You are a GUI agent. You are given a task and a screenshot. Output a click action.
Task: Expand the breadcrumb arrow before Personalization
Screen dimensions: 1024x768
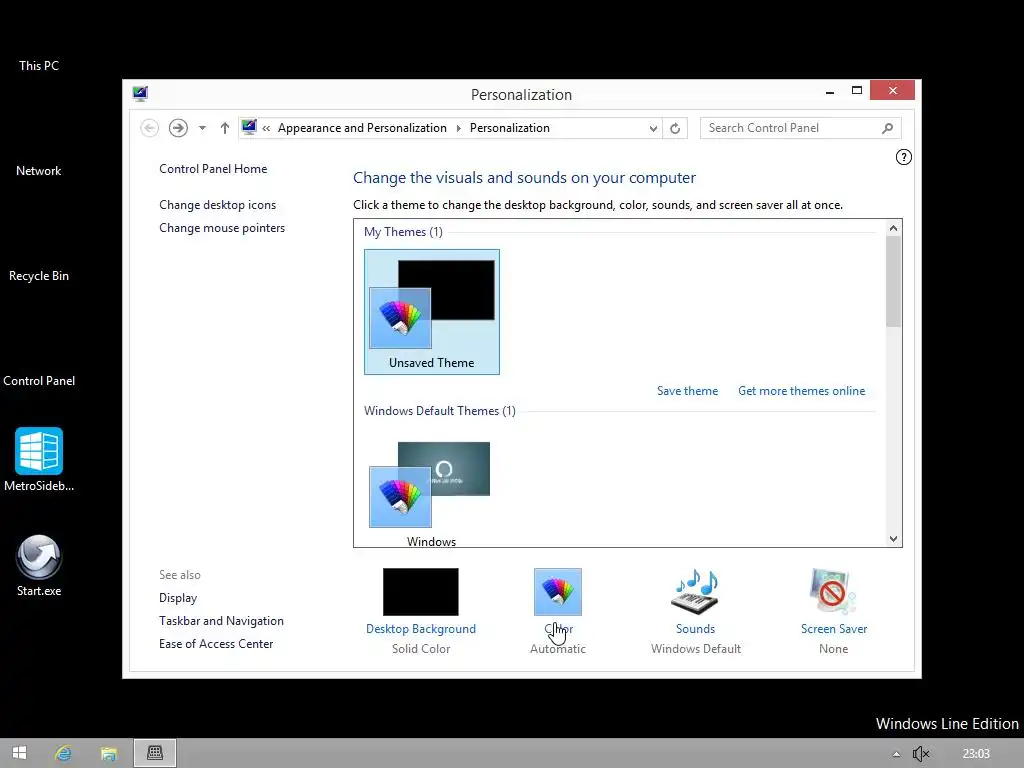(x=458, y=128)
